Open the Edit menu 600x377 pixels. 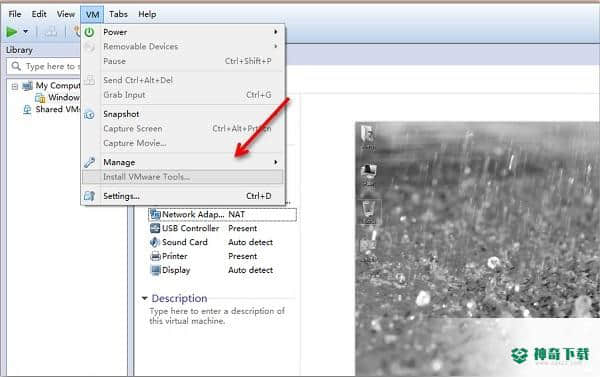39,14
